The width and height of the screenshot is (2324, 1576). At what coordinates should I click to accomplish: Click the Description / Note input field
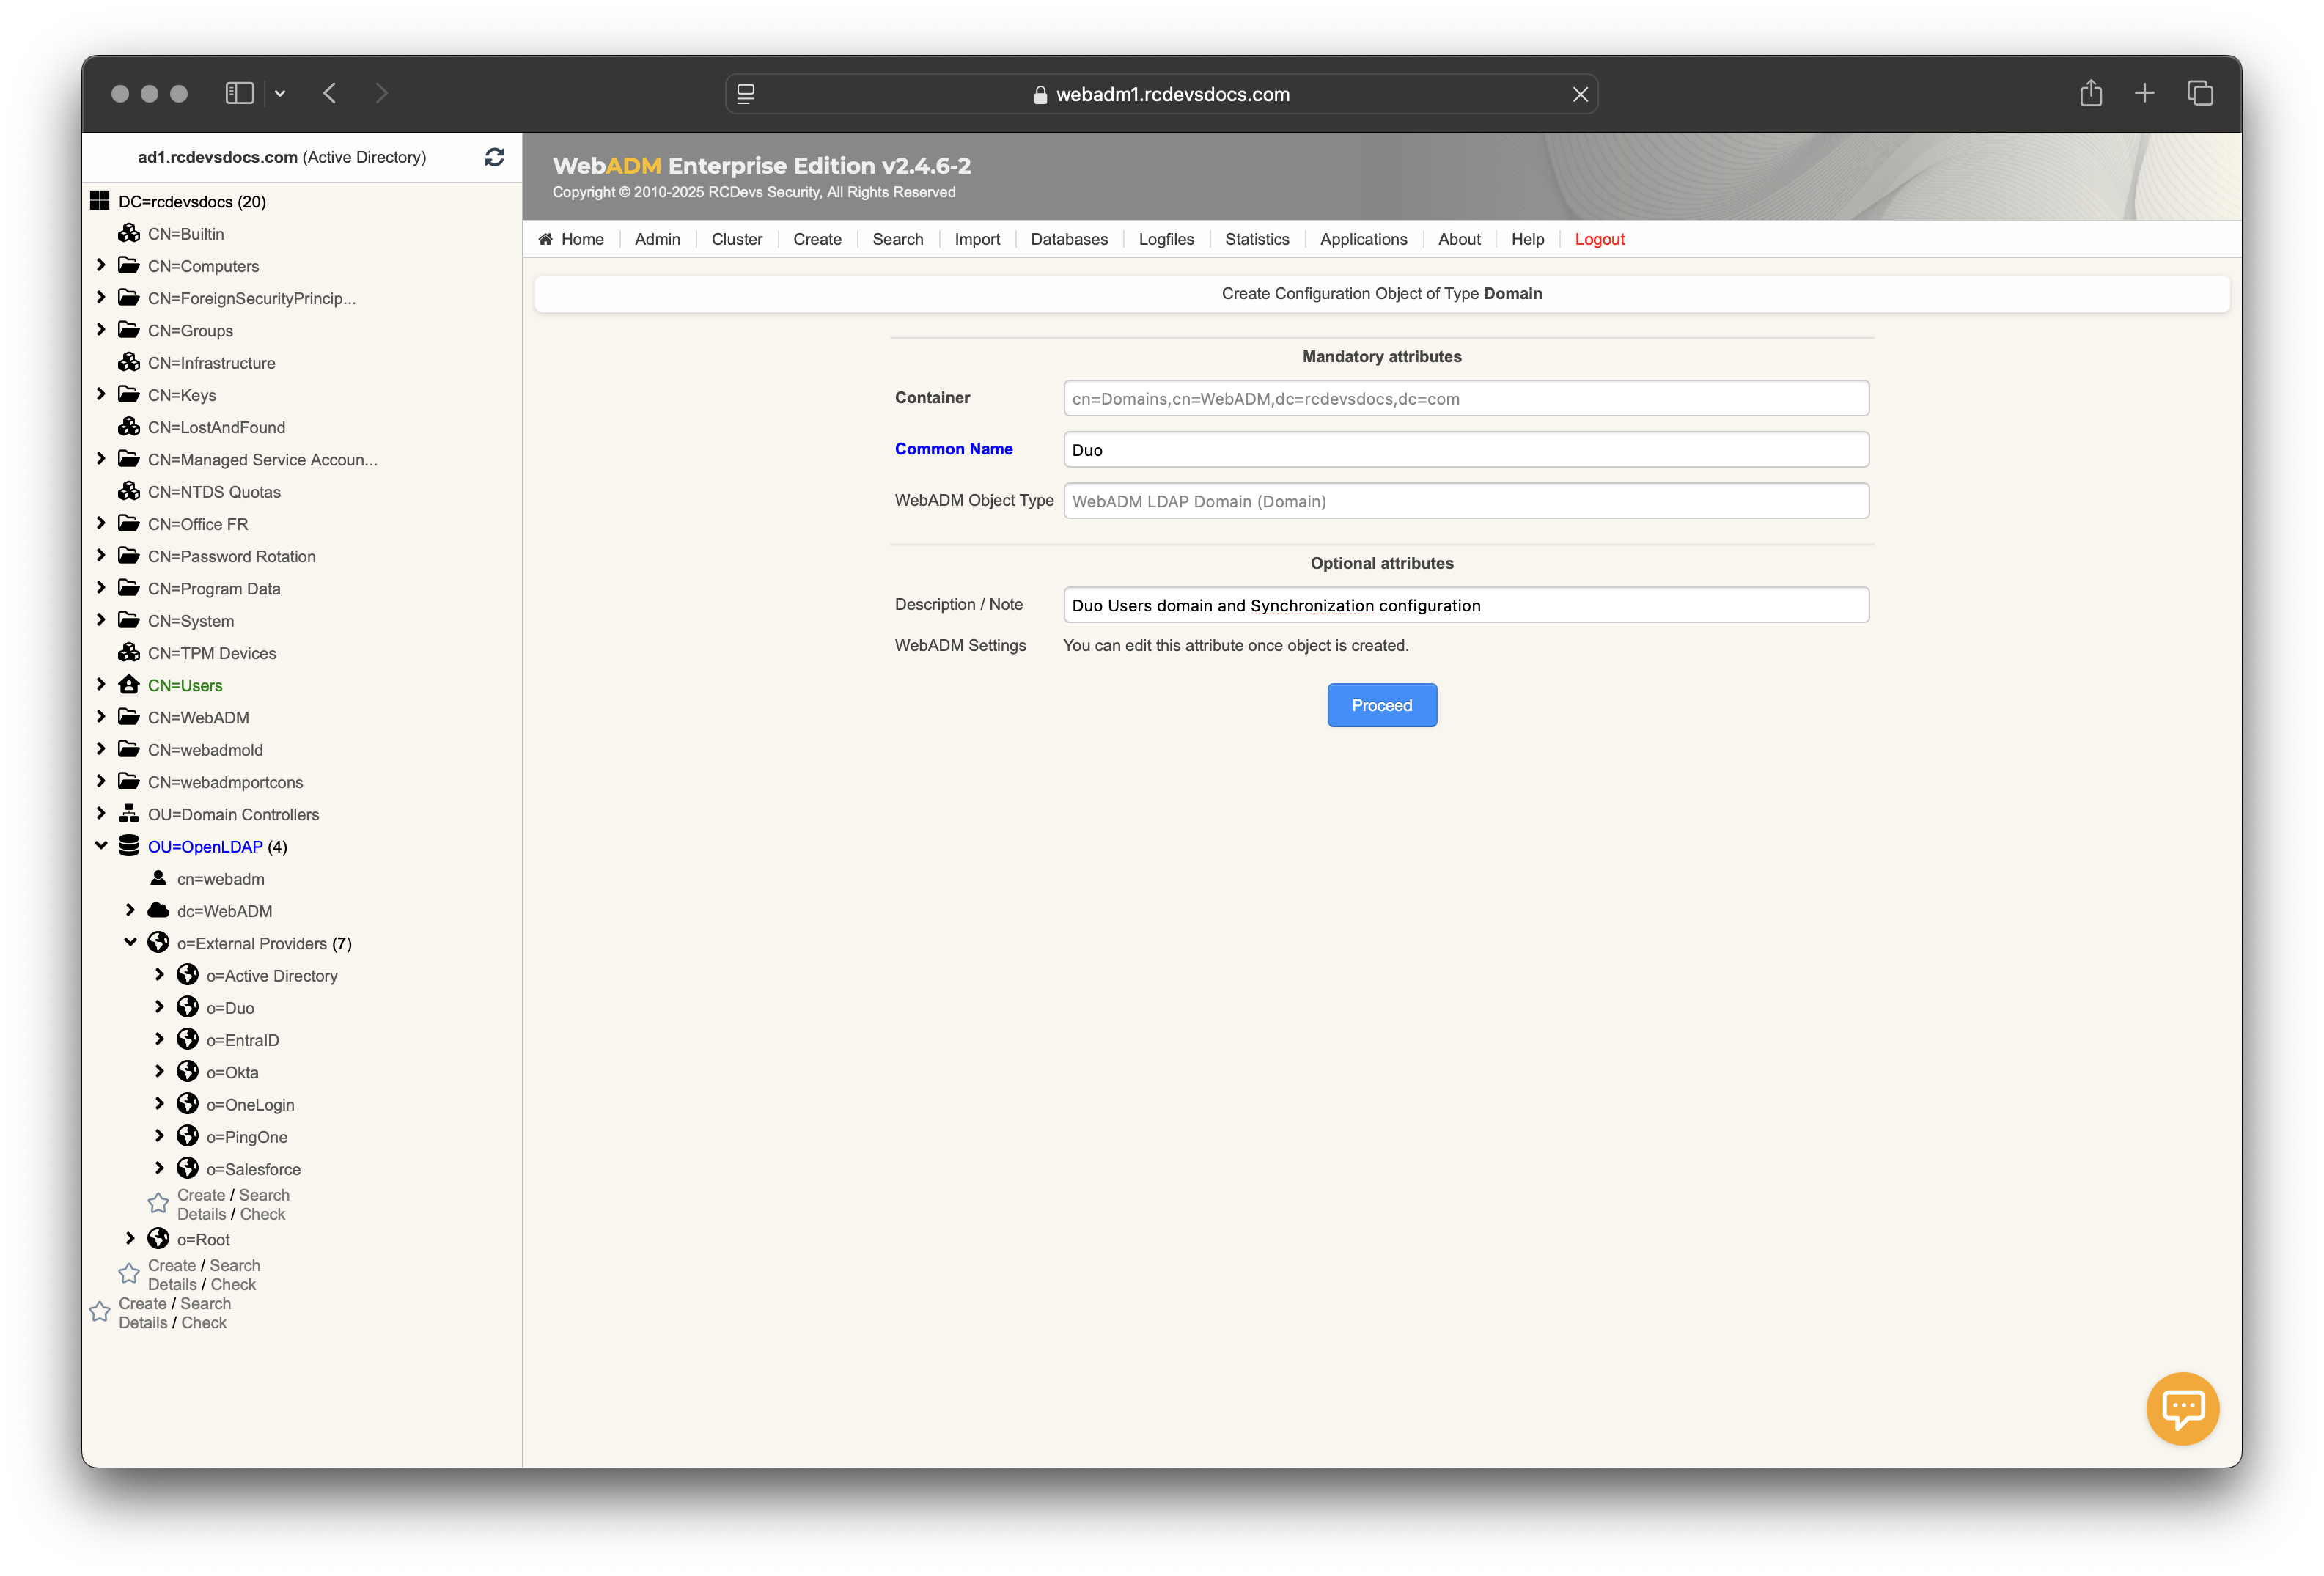point(1466,605)
